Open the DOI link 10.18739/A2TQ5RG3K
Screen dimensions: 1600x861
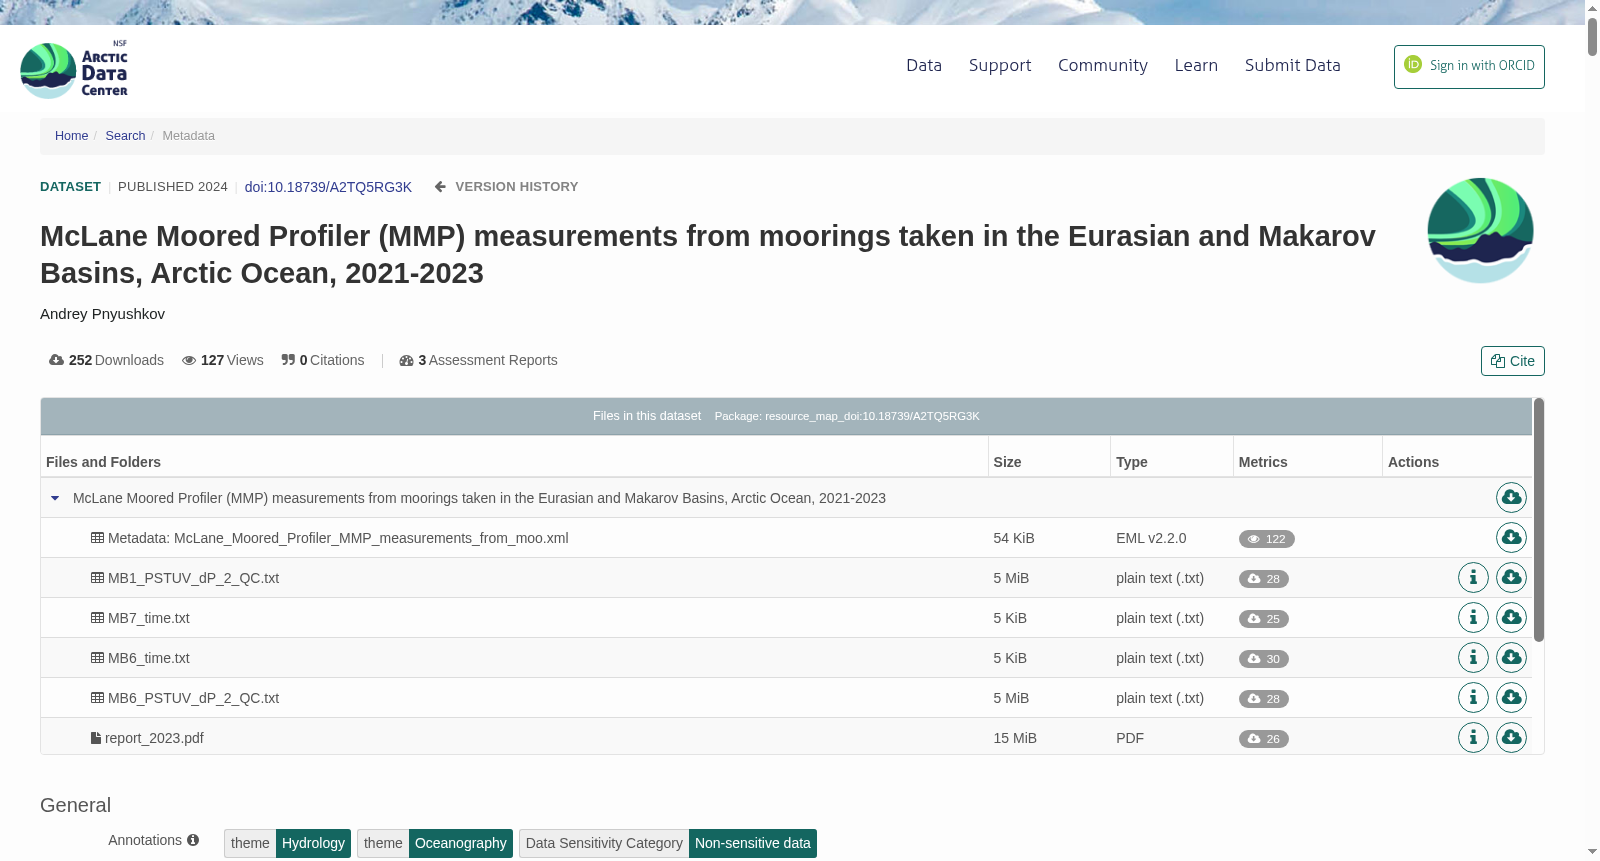click(328, 187)
